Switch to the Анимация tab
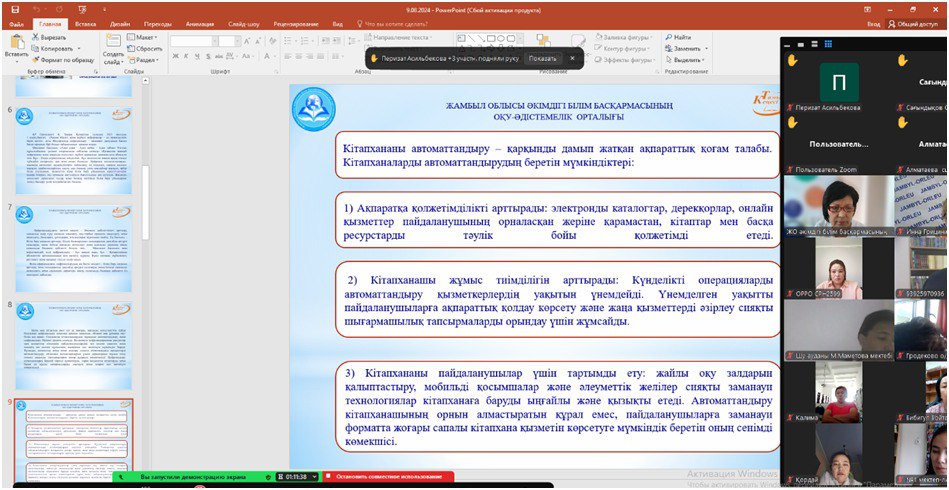949x490 pixels. point(200,24)
